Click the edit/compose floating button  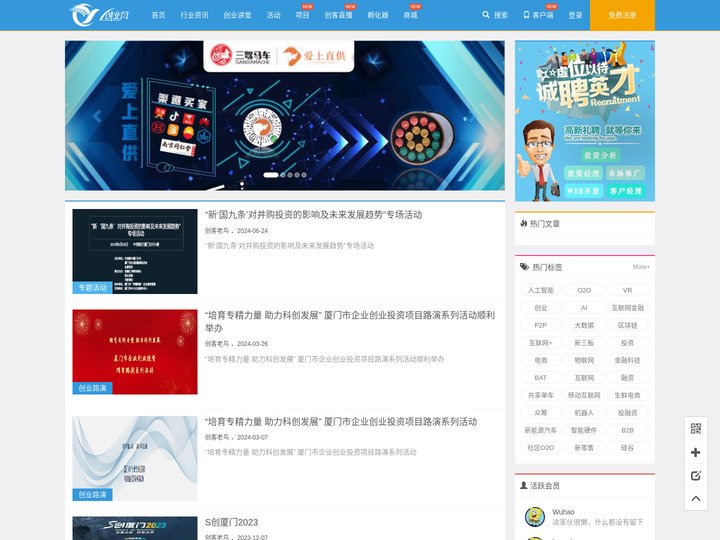[x=696, y=476]
